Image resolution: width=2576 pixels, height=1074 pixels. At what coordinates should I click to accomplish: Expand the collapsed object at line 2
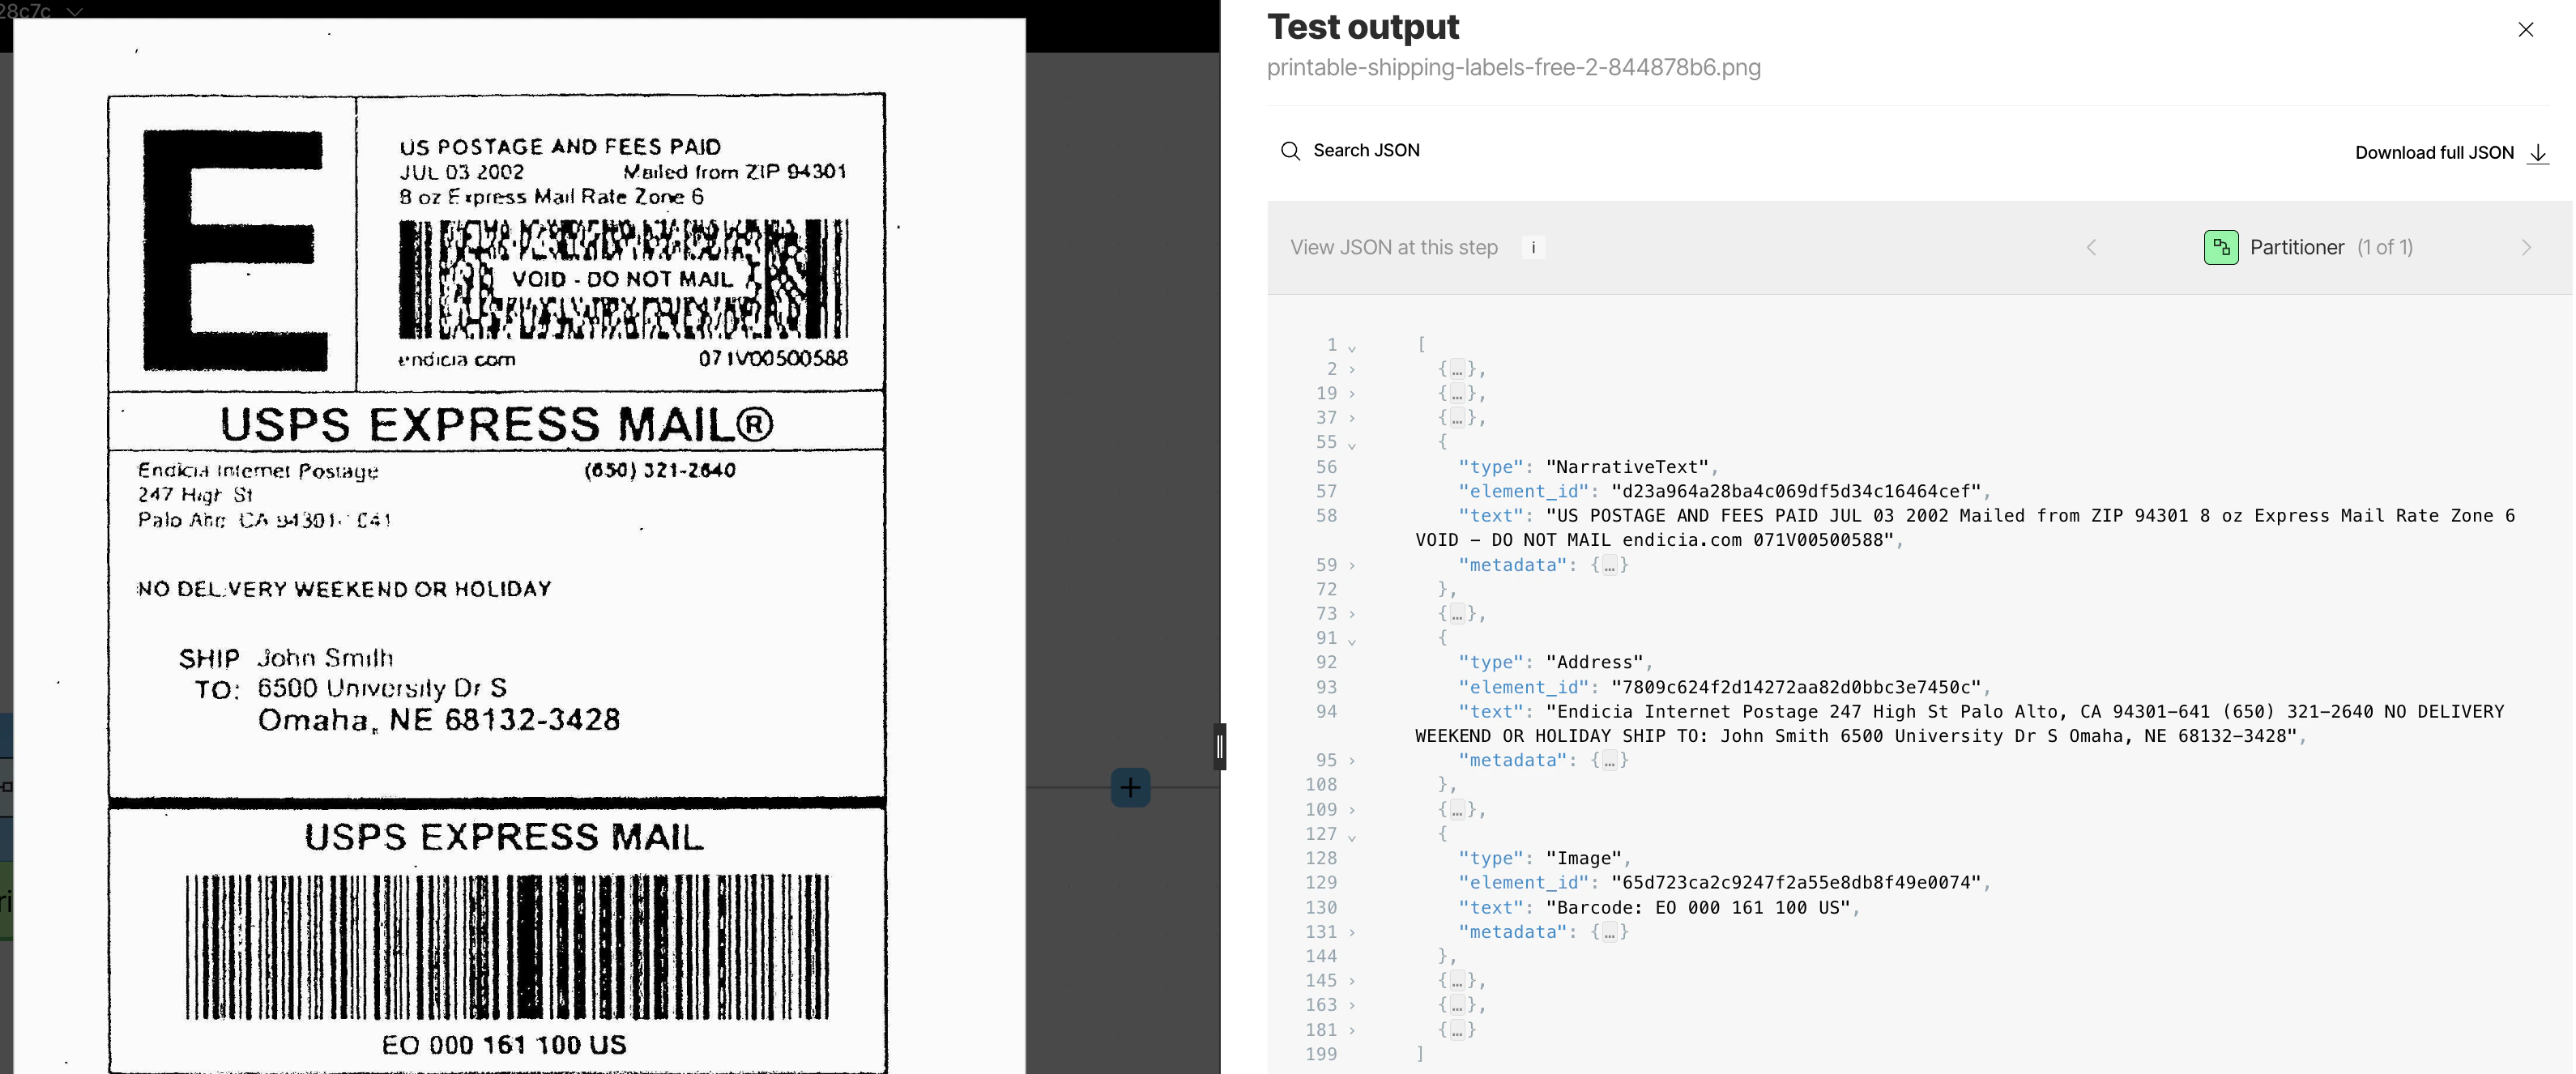[1352, 370]
